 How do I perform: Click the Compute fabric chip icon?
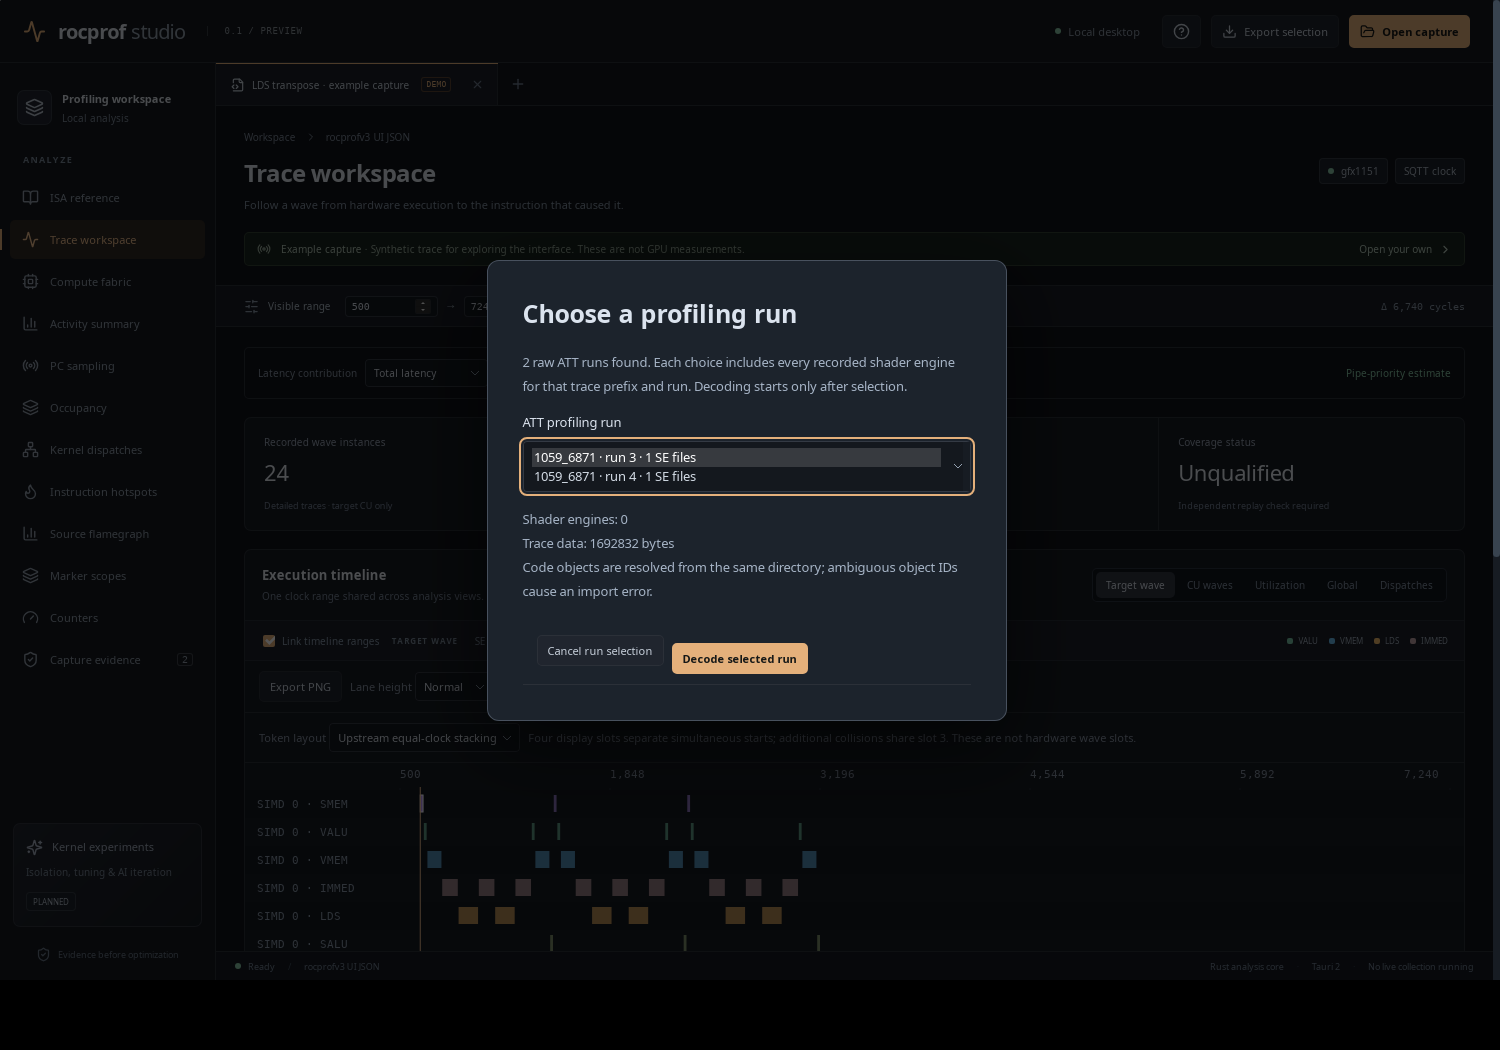point(31,282)
